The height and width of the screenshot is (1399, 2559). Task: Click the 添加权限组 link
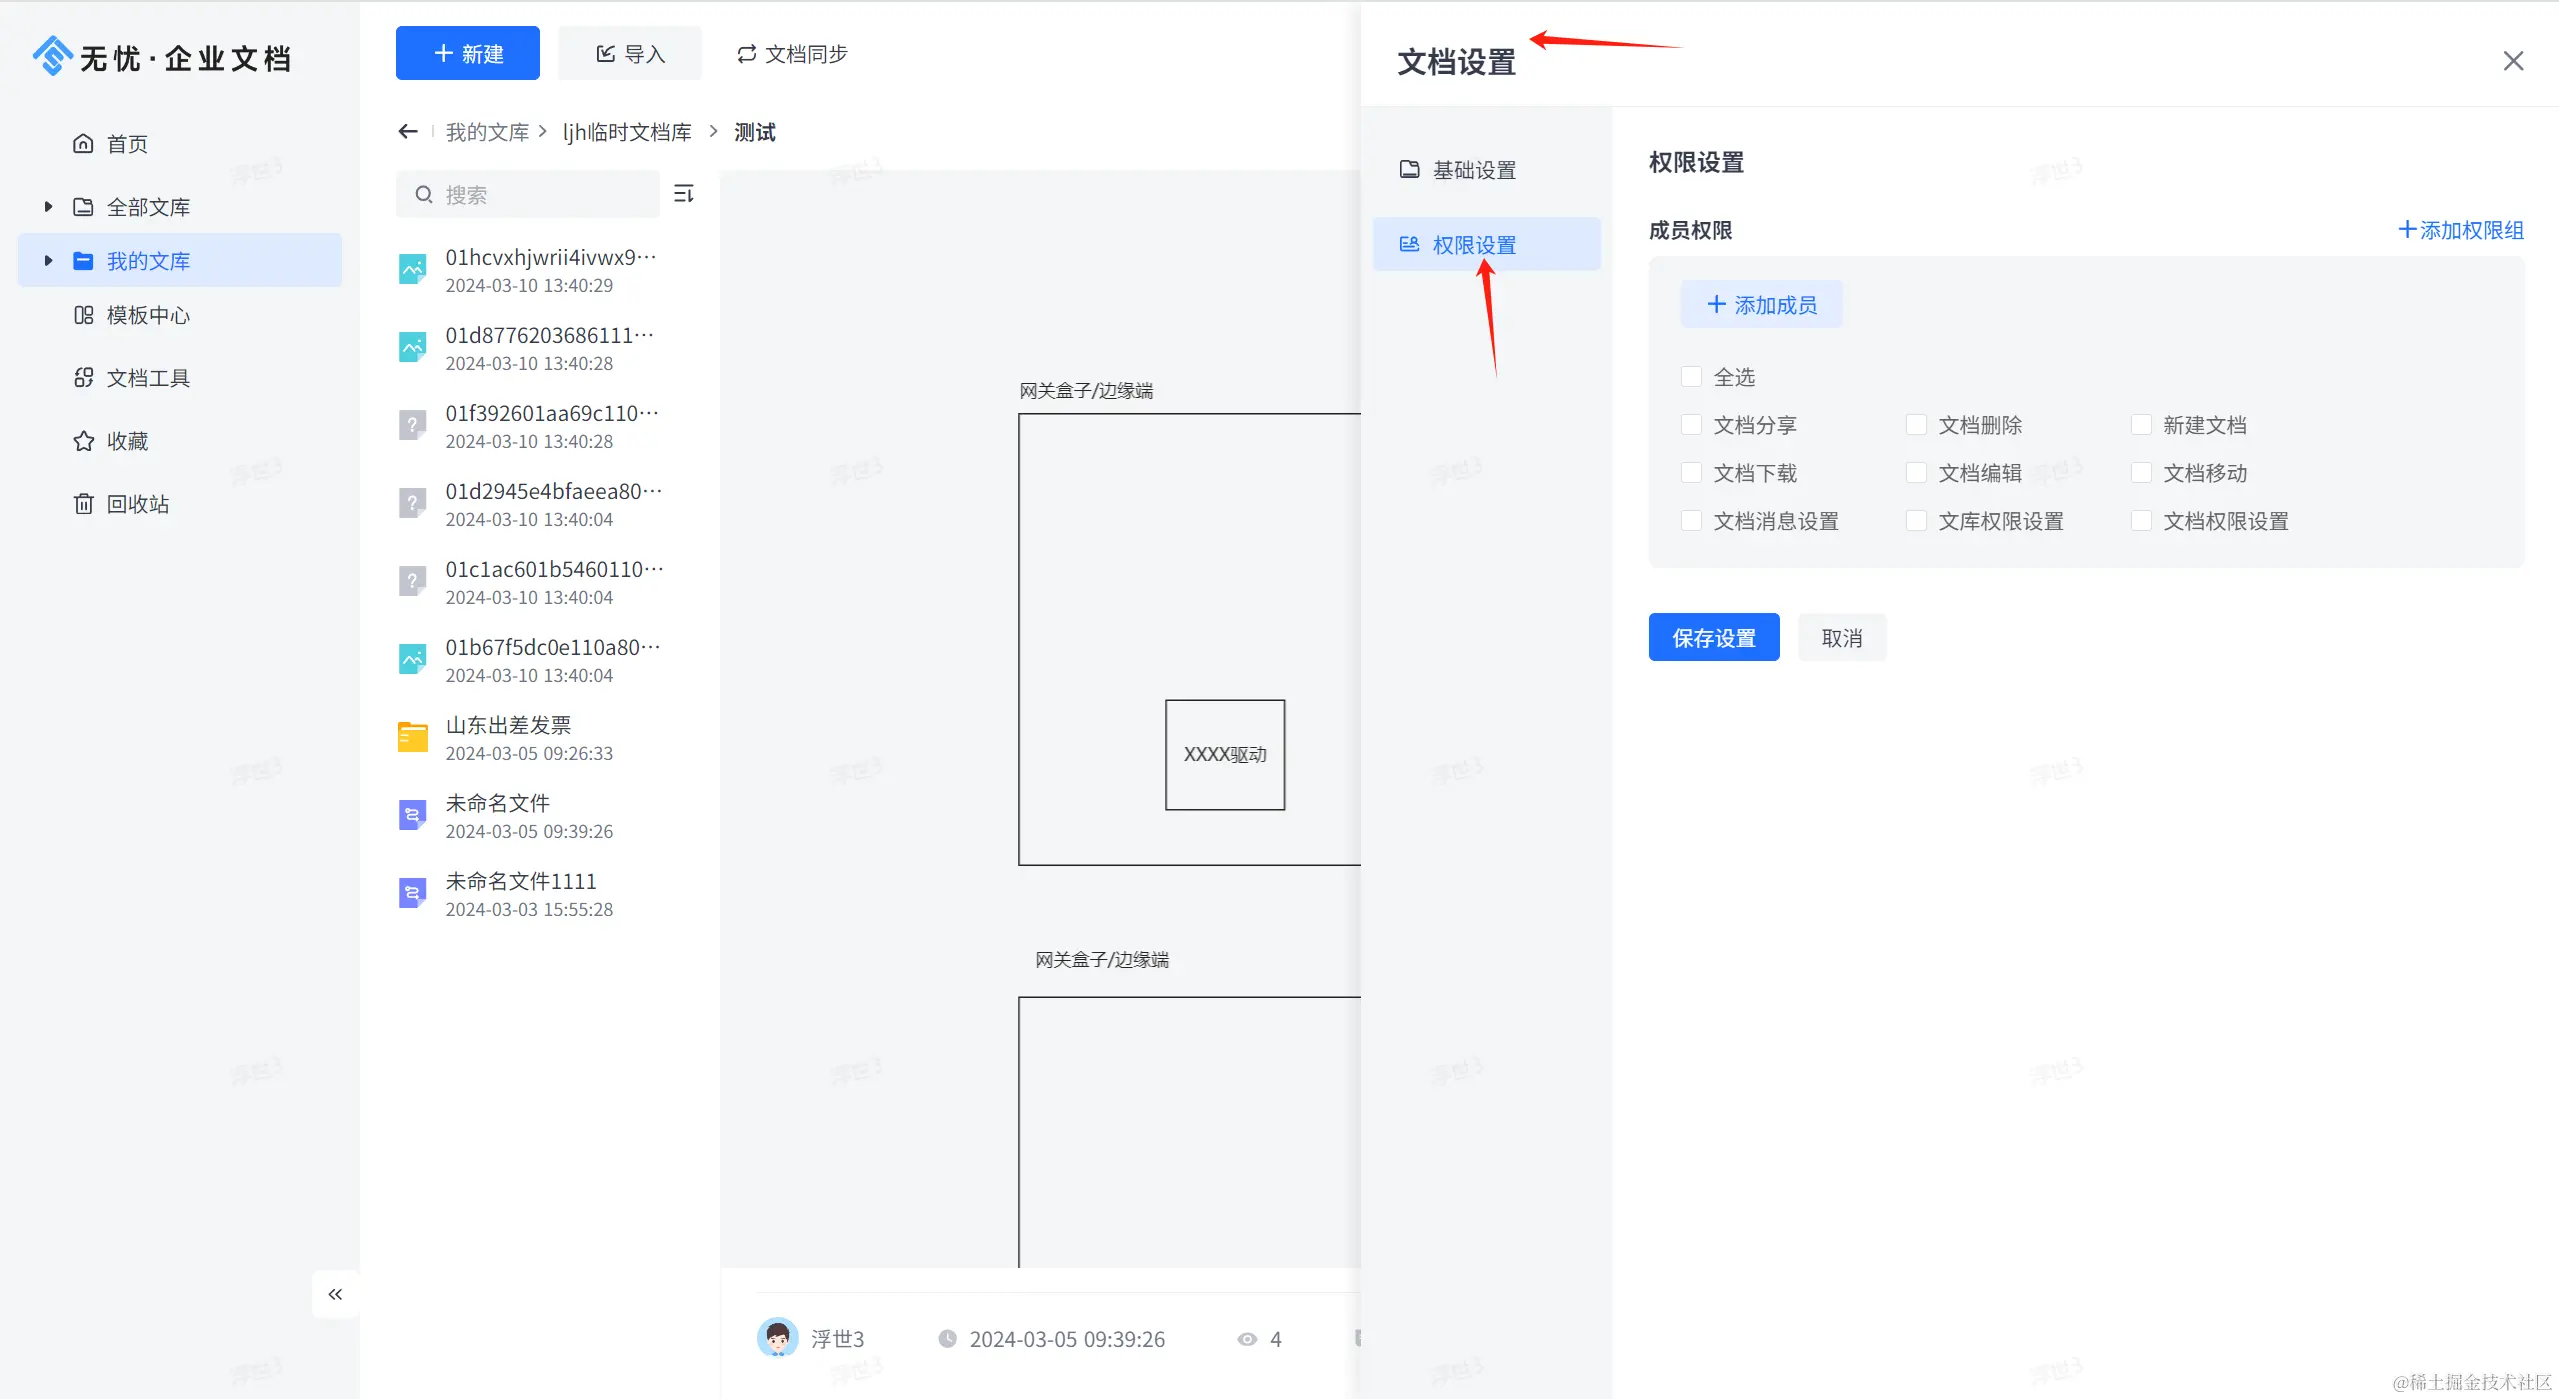2461,231
